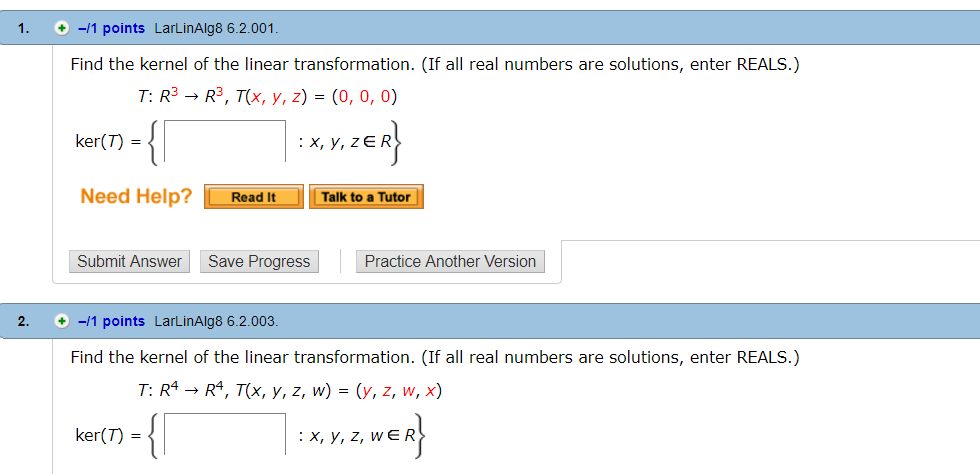Select the LarLinAlg8 6.2.001 problem code
This screenshot has height=474, width=980.
pos(217,28)
